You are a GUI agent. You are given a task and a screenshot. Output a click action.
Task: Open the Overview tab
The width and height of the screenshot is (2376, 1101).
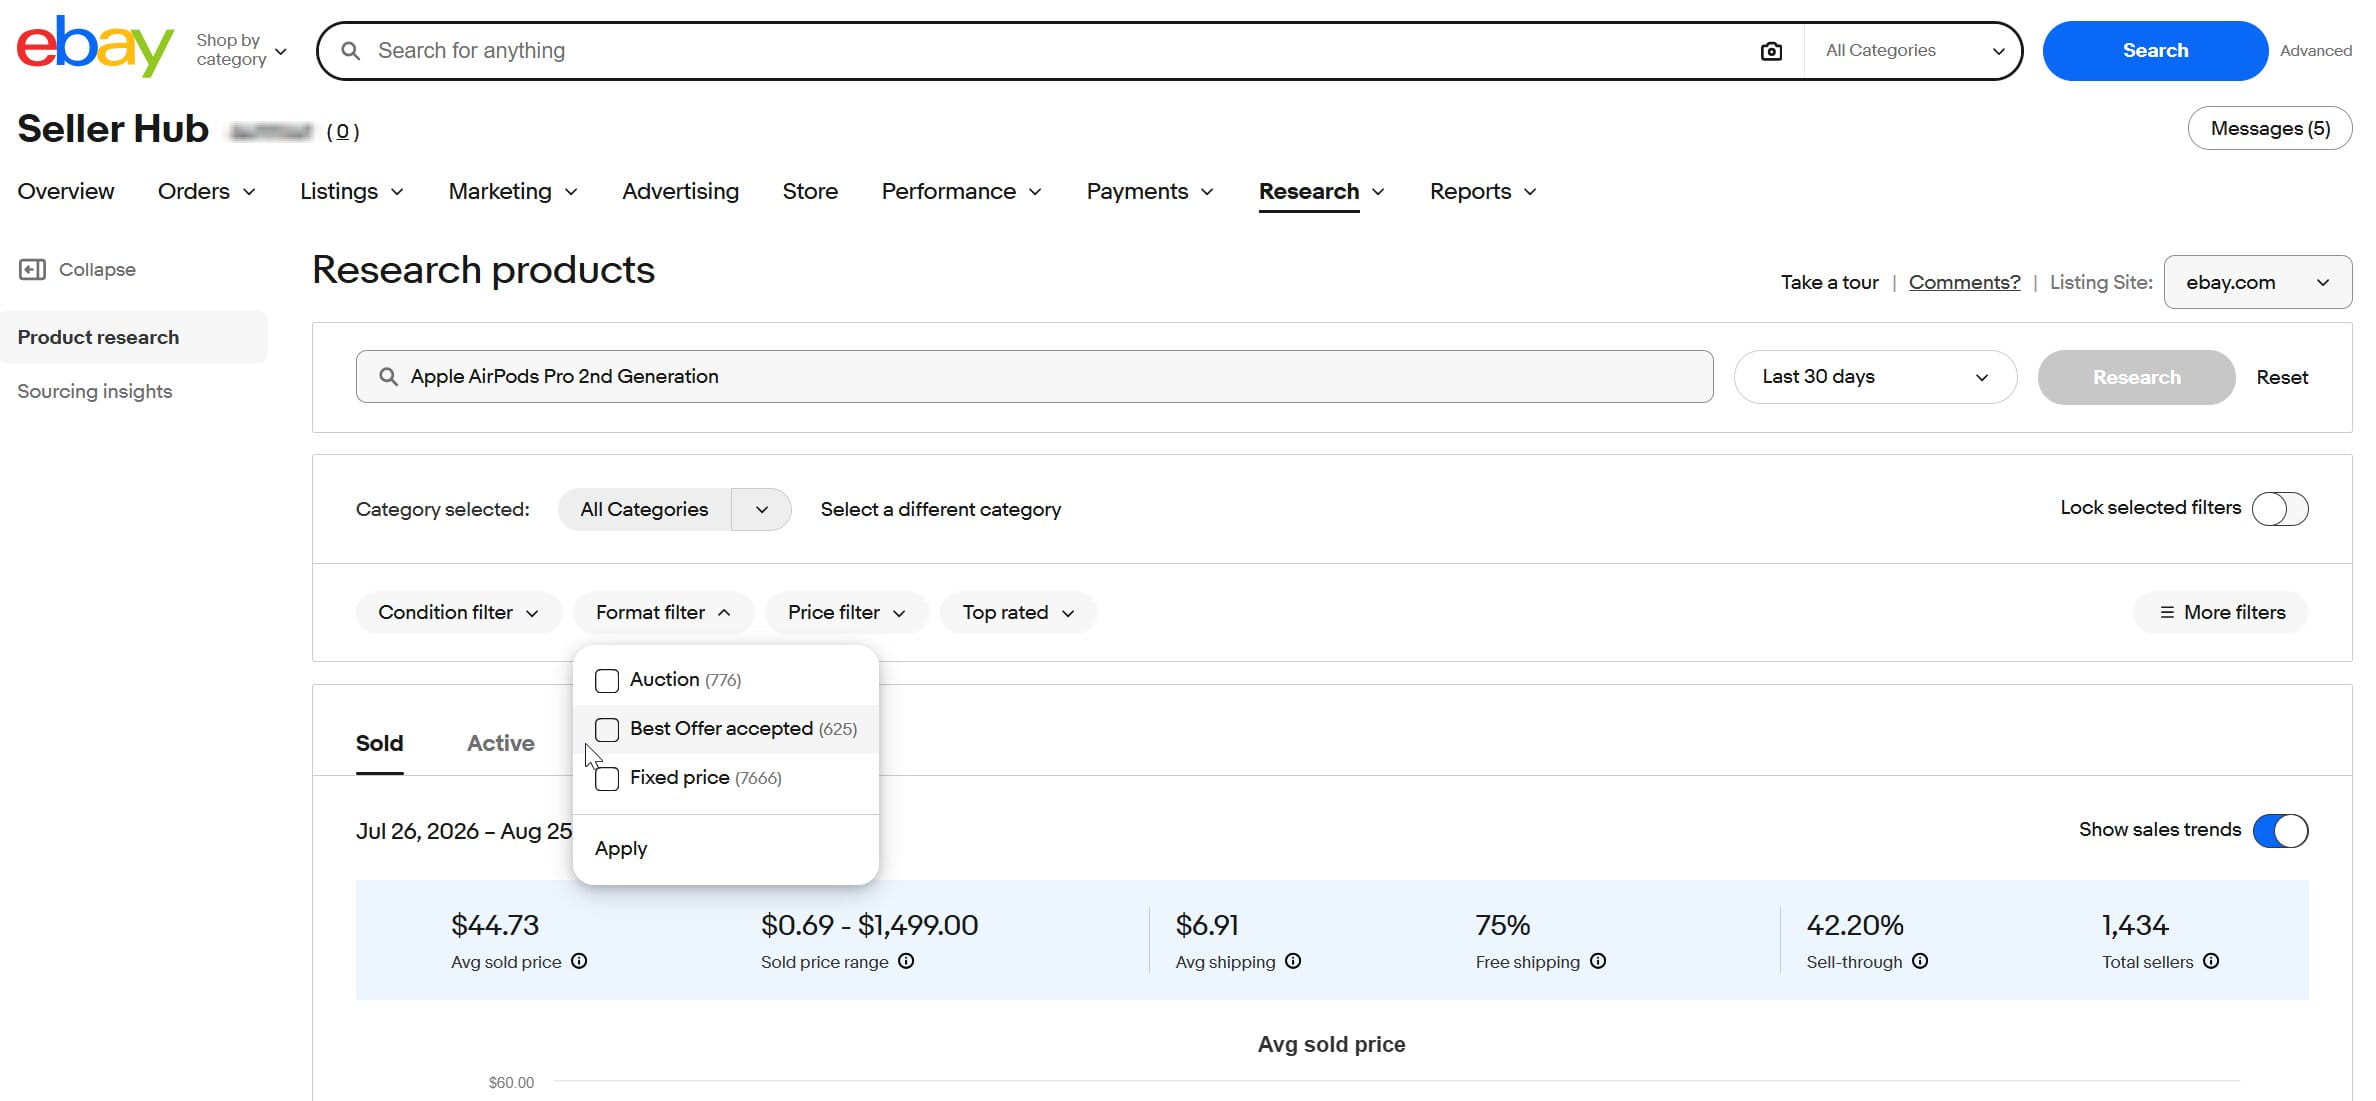coord(66,191)
